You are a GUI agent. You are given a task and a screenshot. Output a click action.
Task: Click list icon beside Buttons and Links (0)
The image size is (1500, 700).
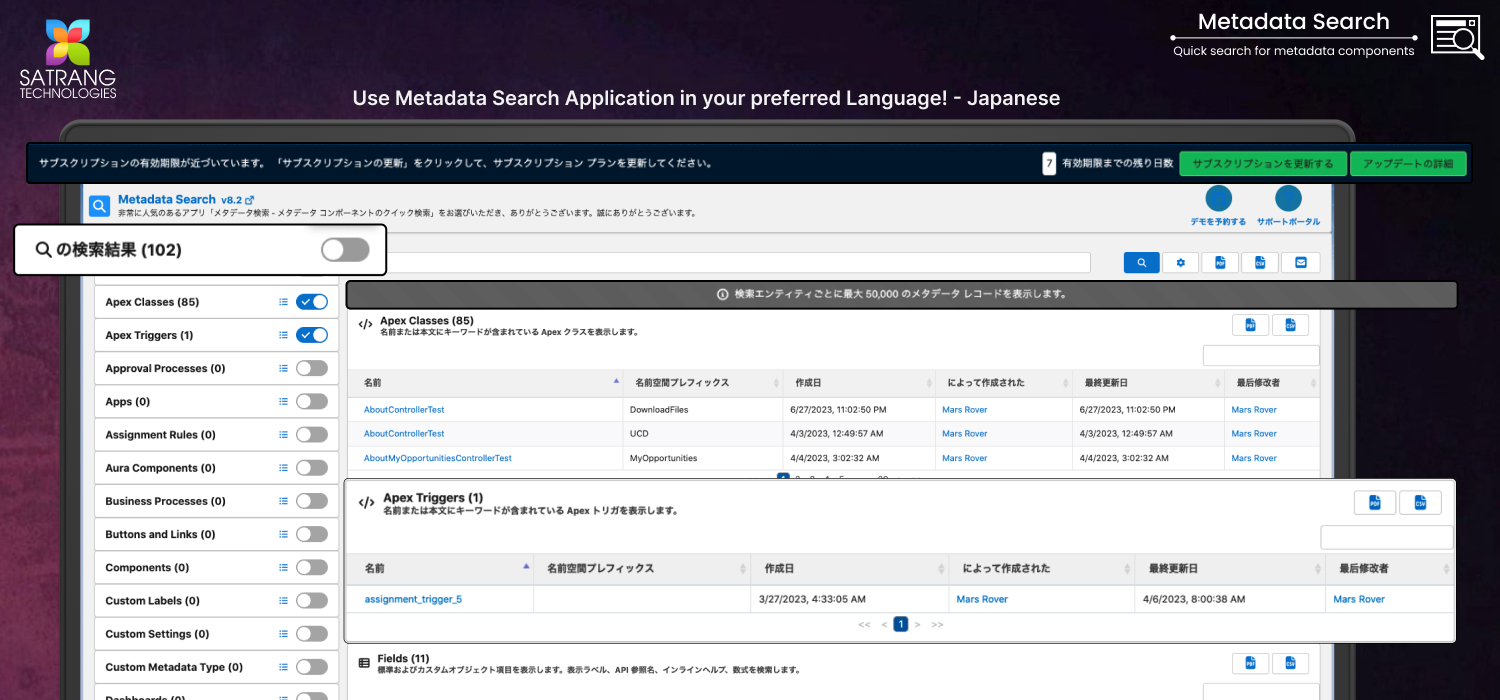tap(284, 534)
